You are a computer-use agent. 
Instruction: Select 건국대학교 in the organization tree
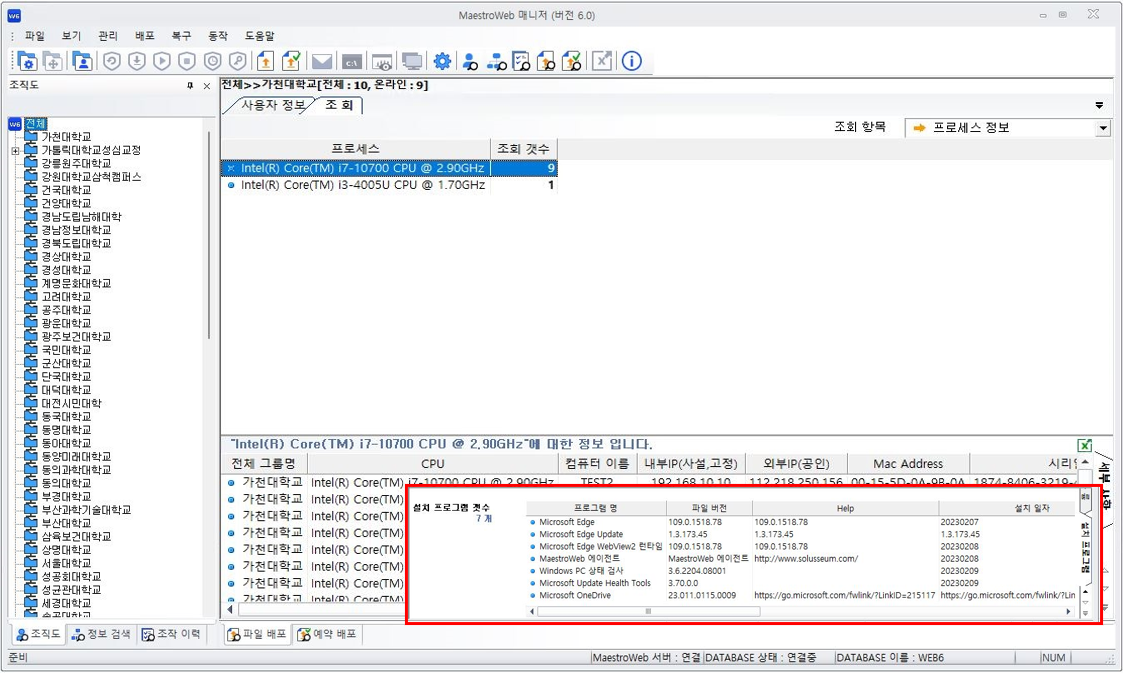[x=66, y=190]
